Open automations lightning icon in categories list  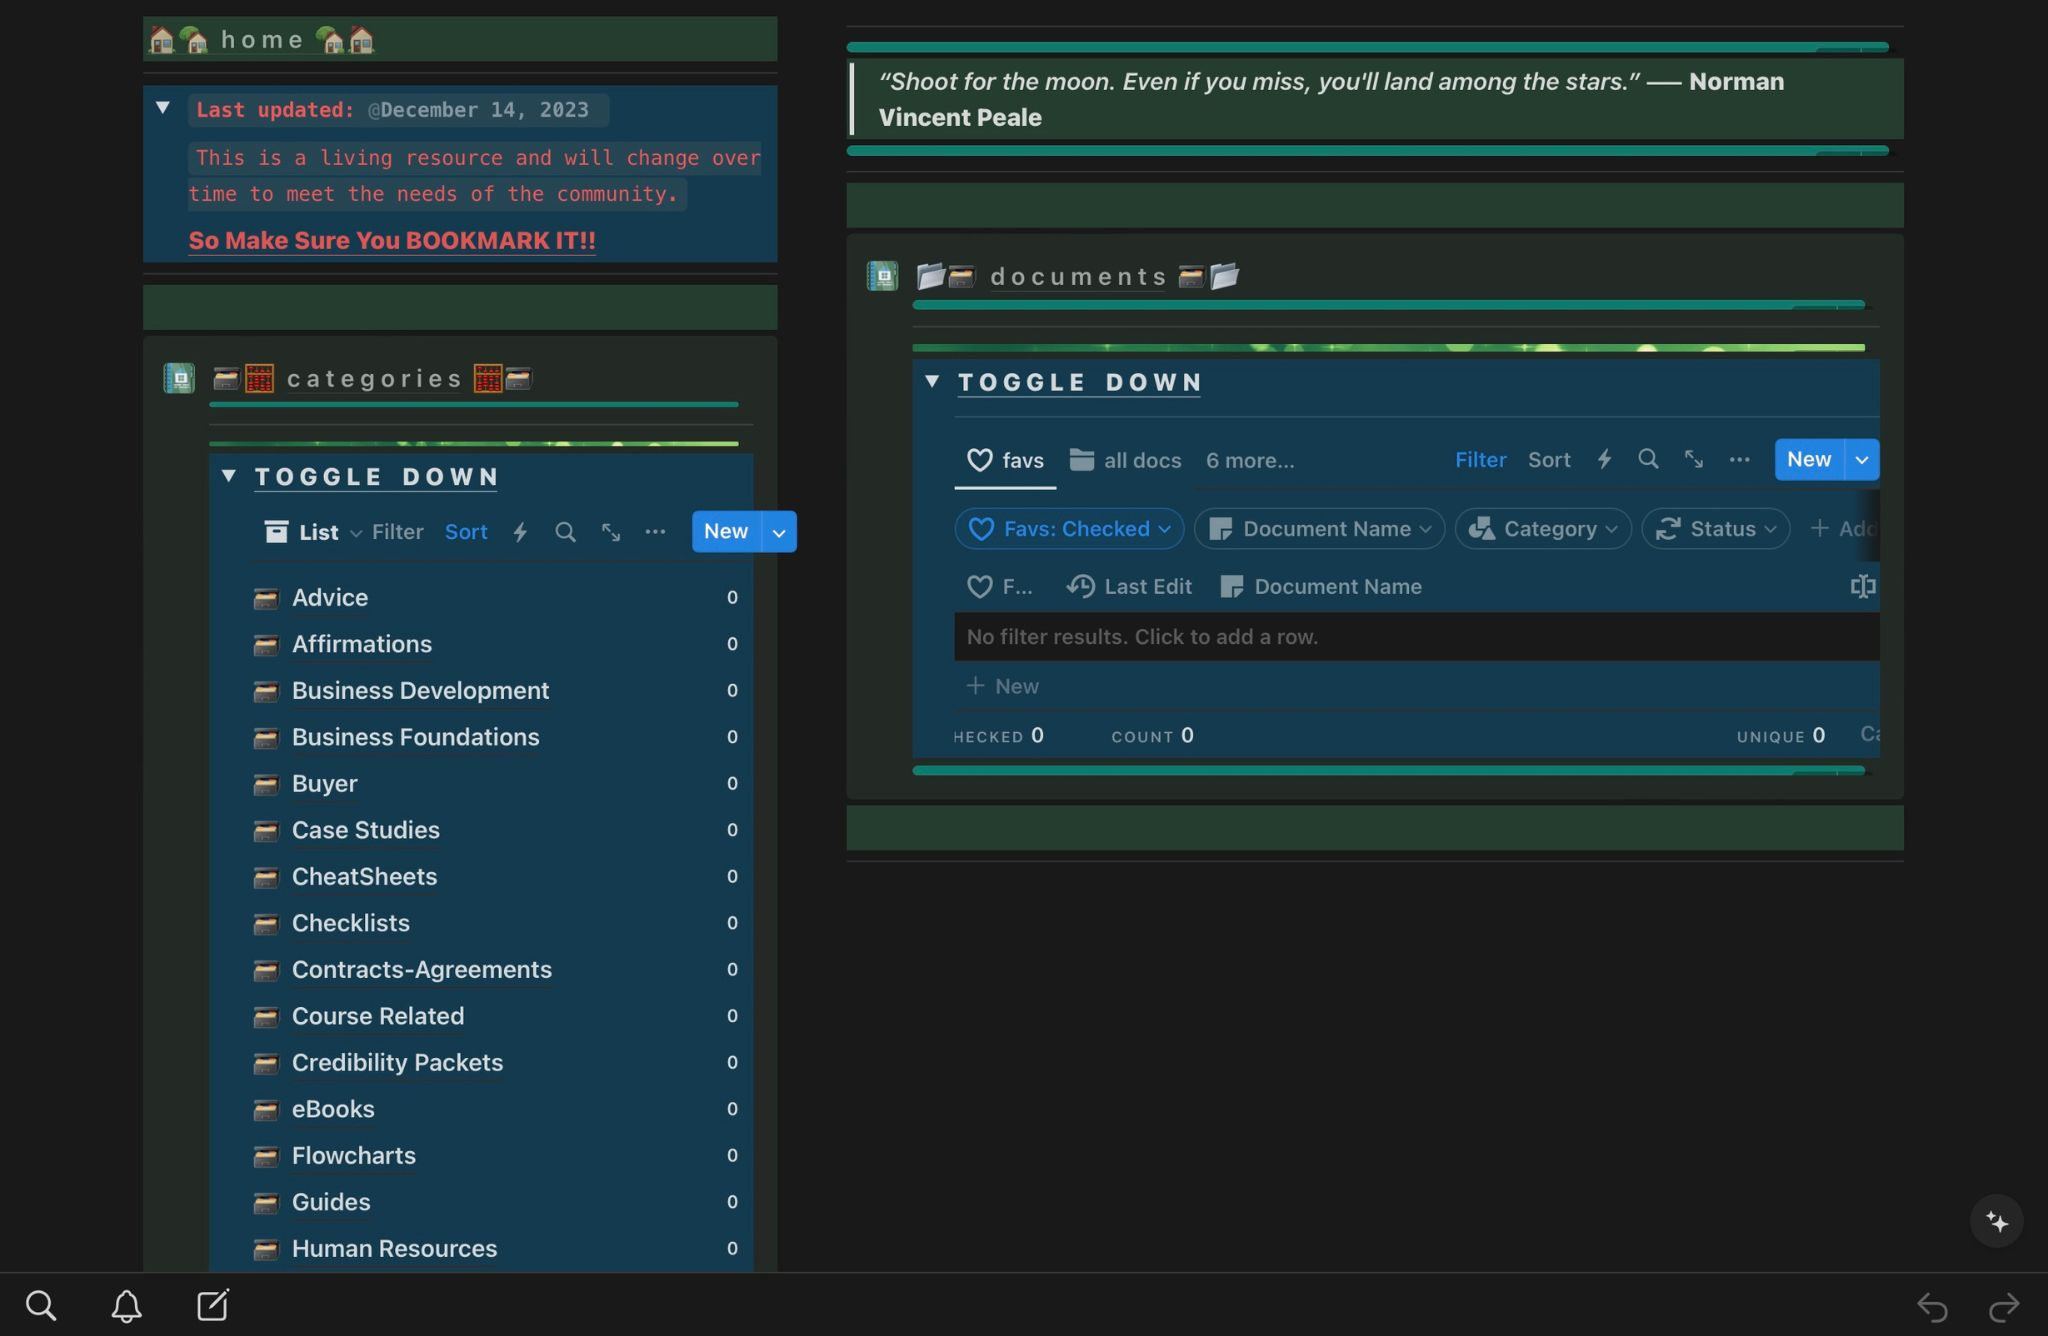coord(520,532)
